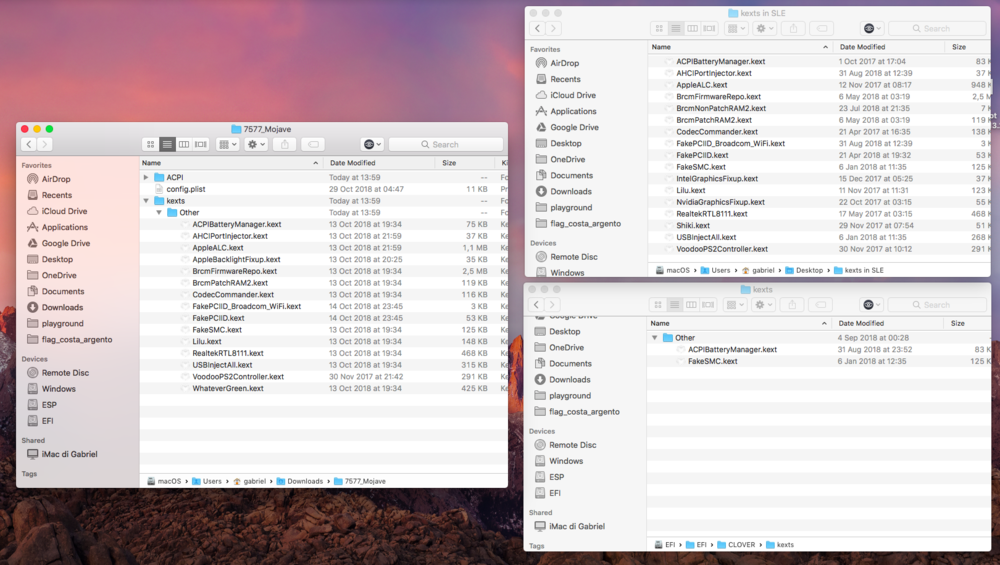Collapse the kexts folder in 7577_Mojave
This screenshot has width=1000, height=565.
(x=146, y=201)
